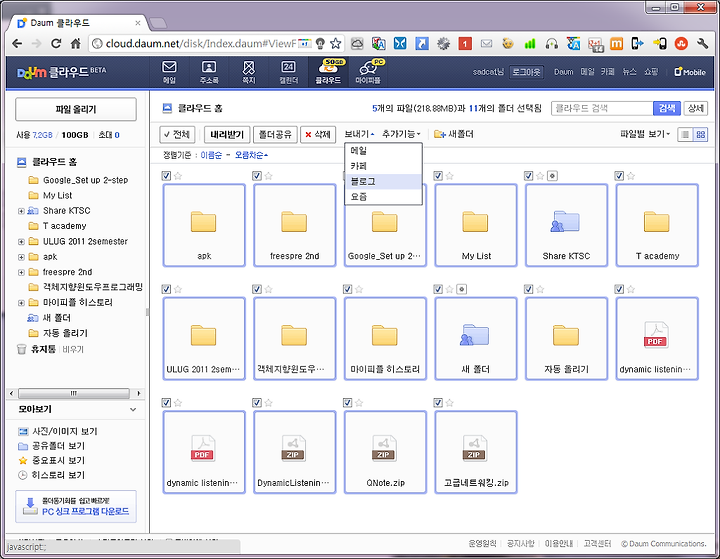Open the 클라우드 icon in top navigation
The width and height of the screenshot is (720, 559).
pyautogui.click(x=328, y=72)
